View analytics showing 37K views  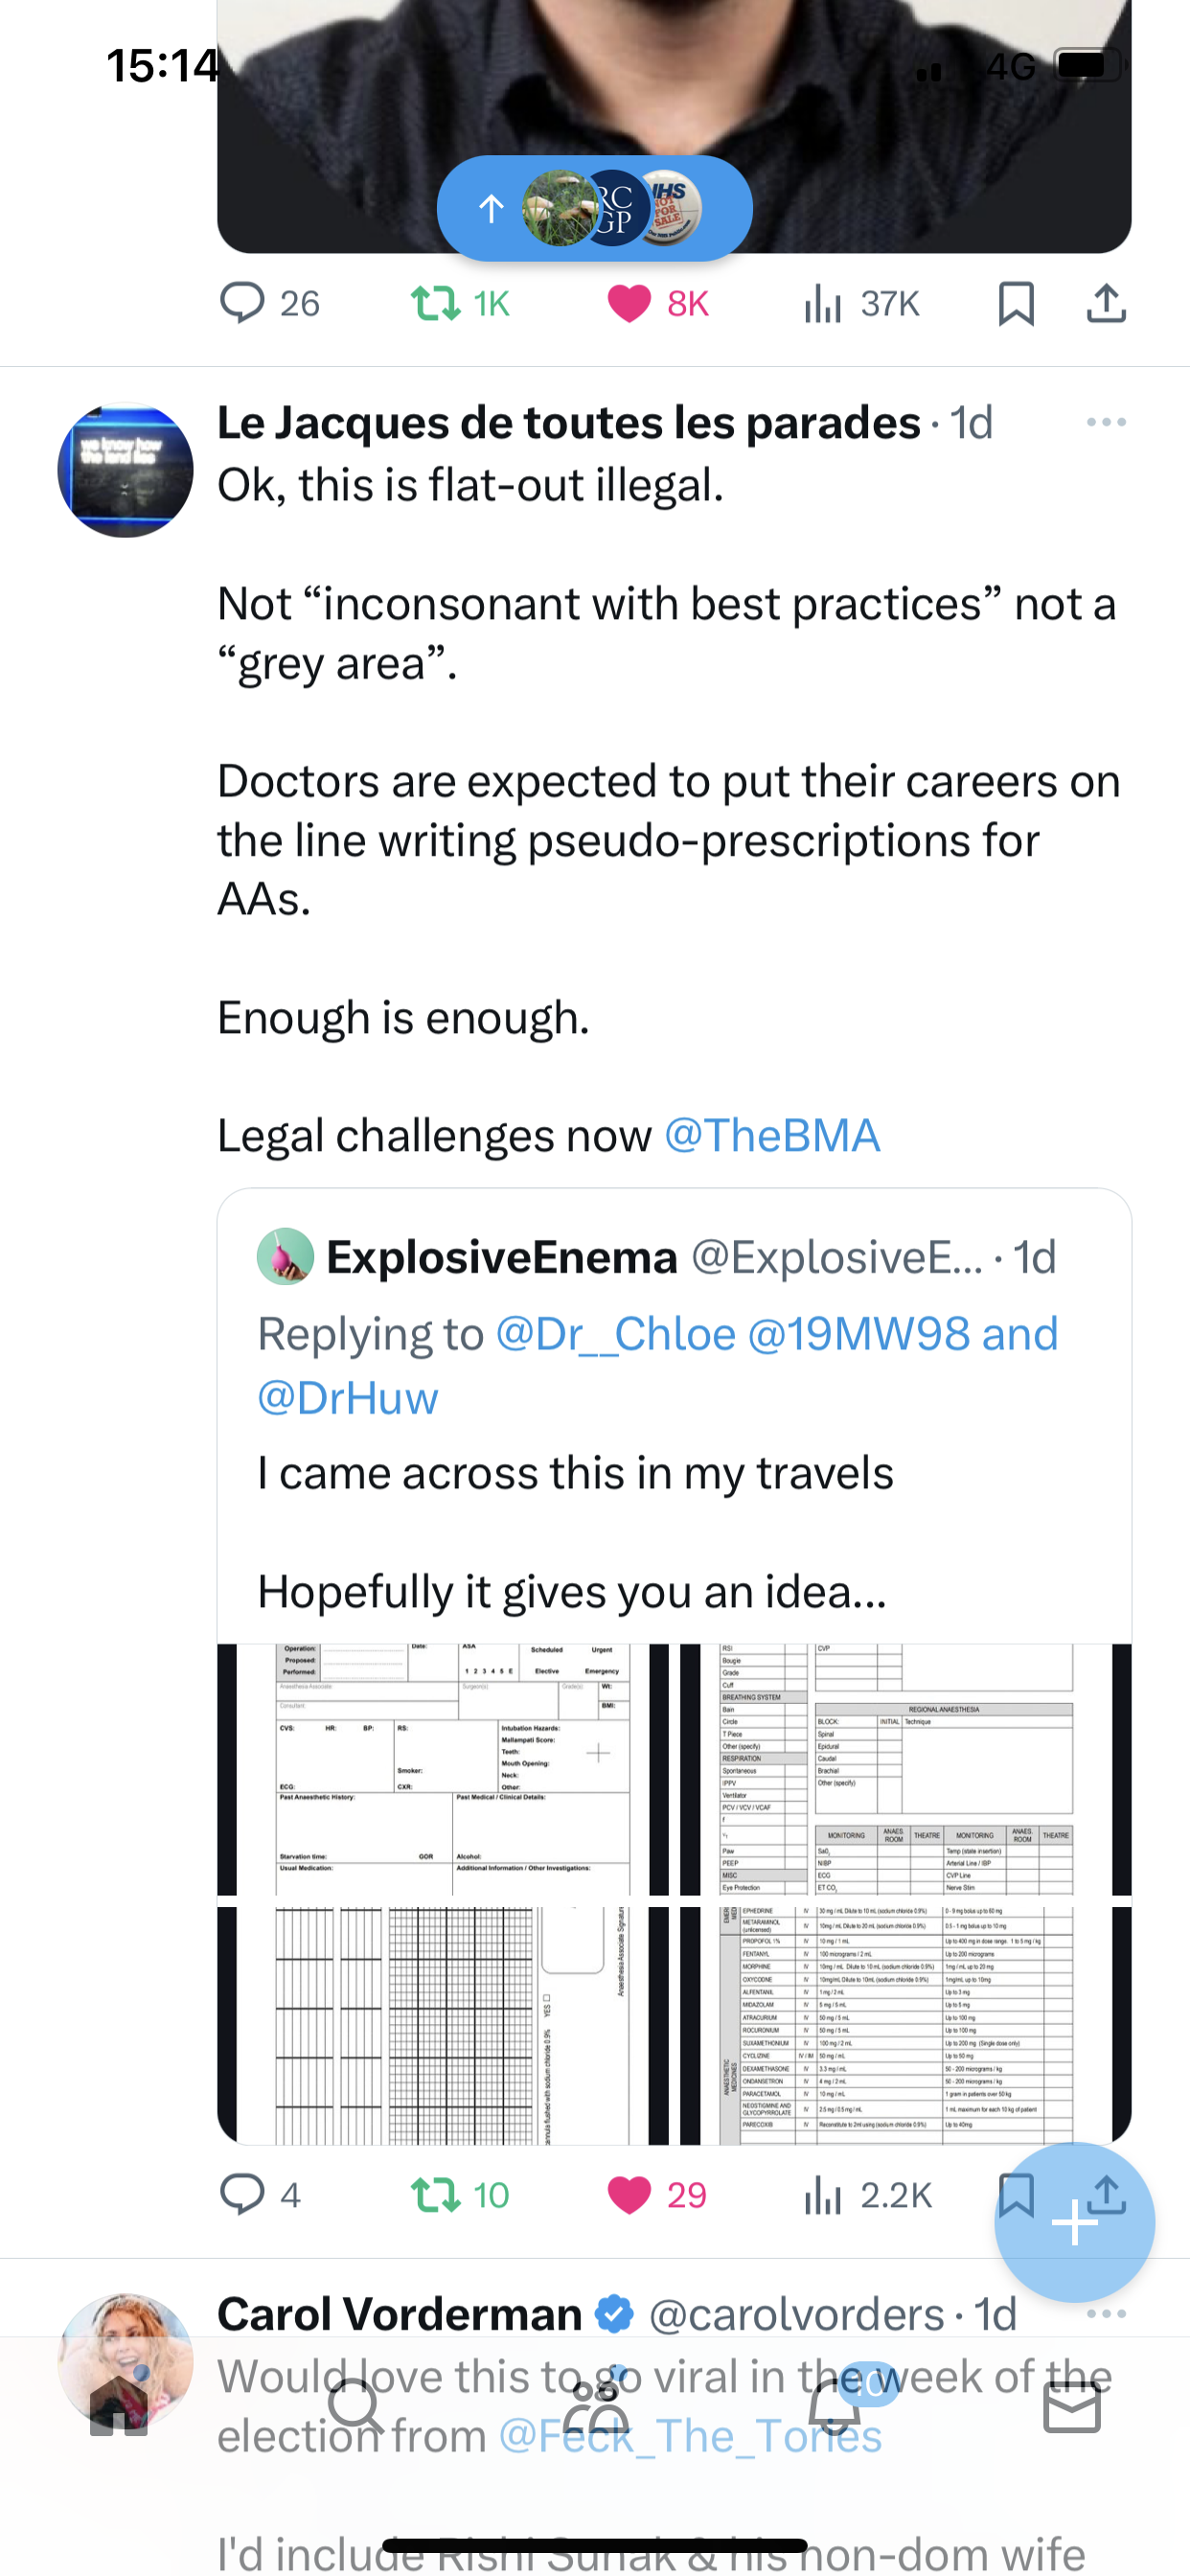pyautogui.click(x=861, y=303)
